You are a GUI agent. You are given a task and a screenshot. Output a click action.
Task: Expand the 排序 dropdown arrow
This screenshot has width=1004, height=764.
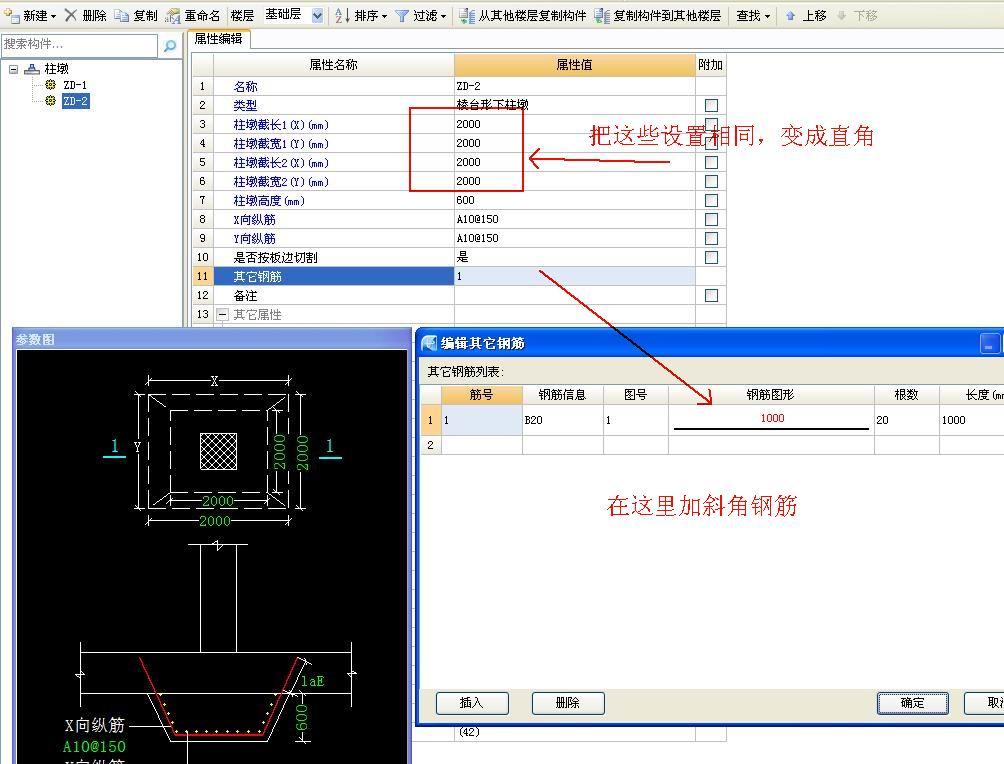(x=385, y=16)
